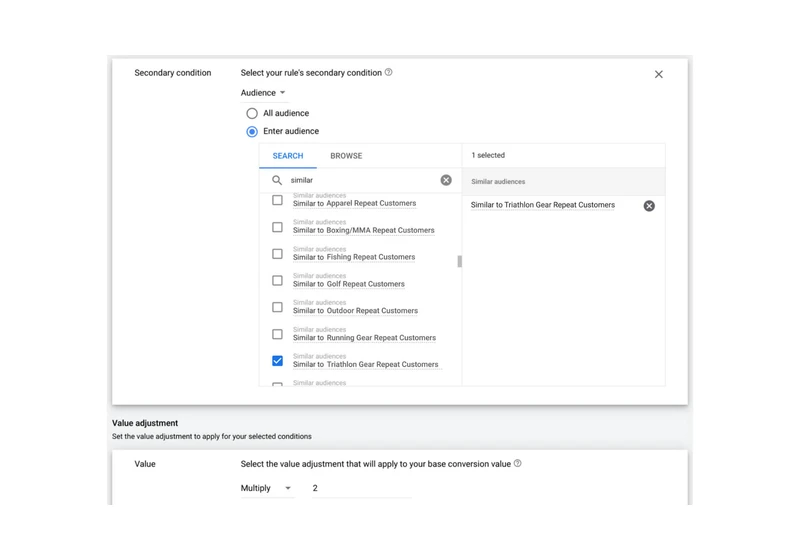
Task: Check Similar to Boxing/MMA Repeat Customers
Action: [x=277, y=227]
